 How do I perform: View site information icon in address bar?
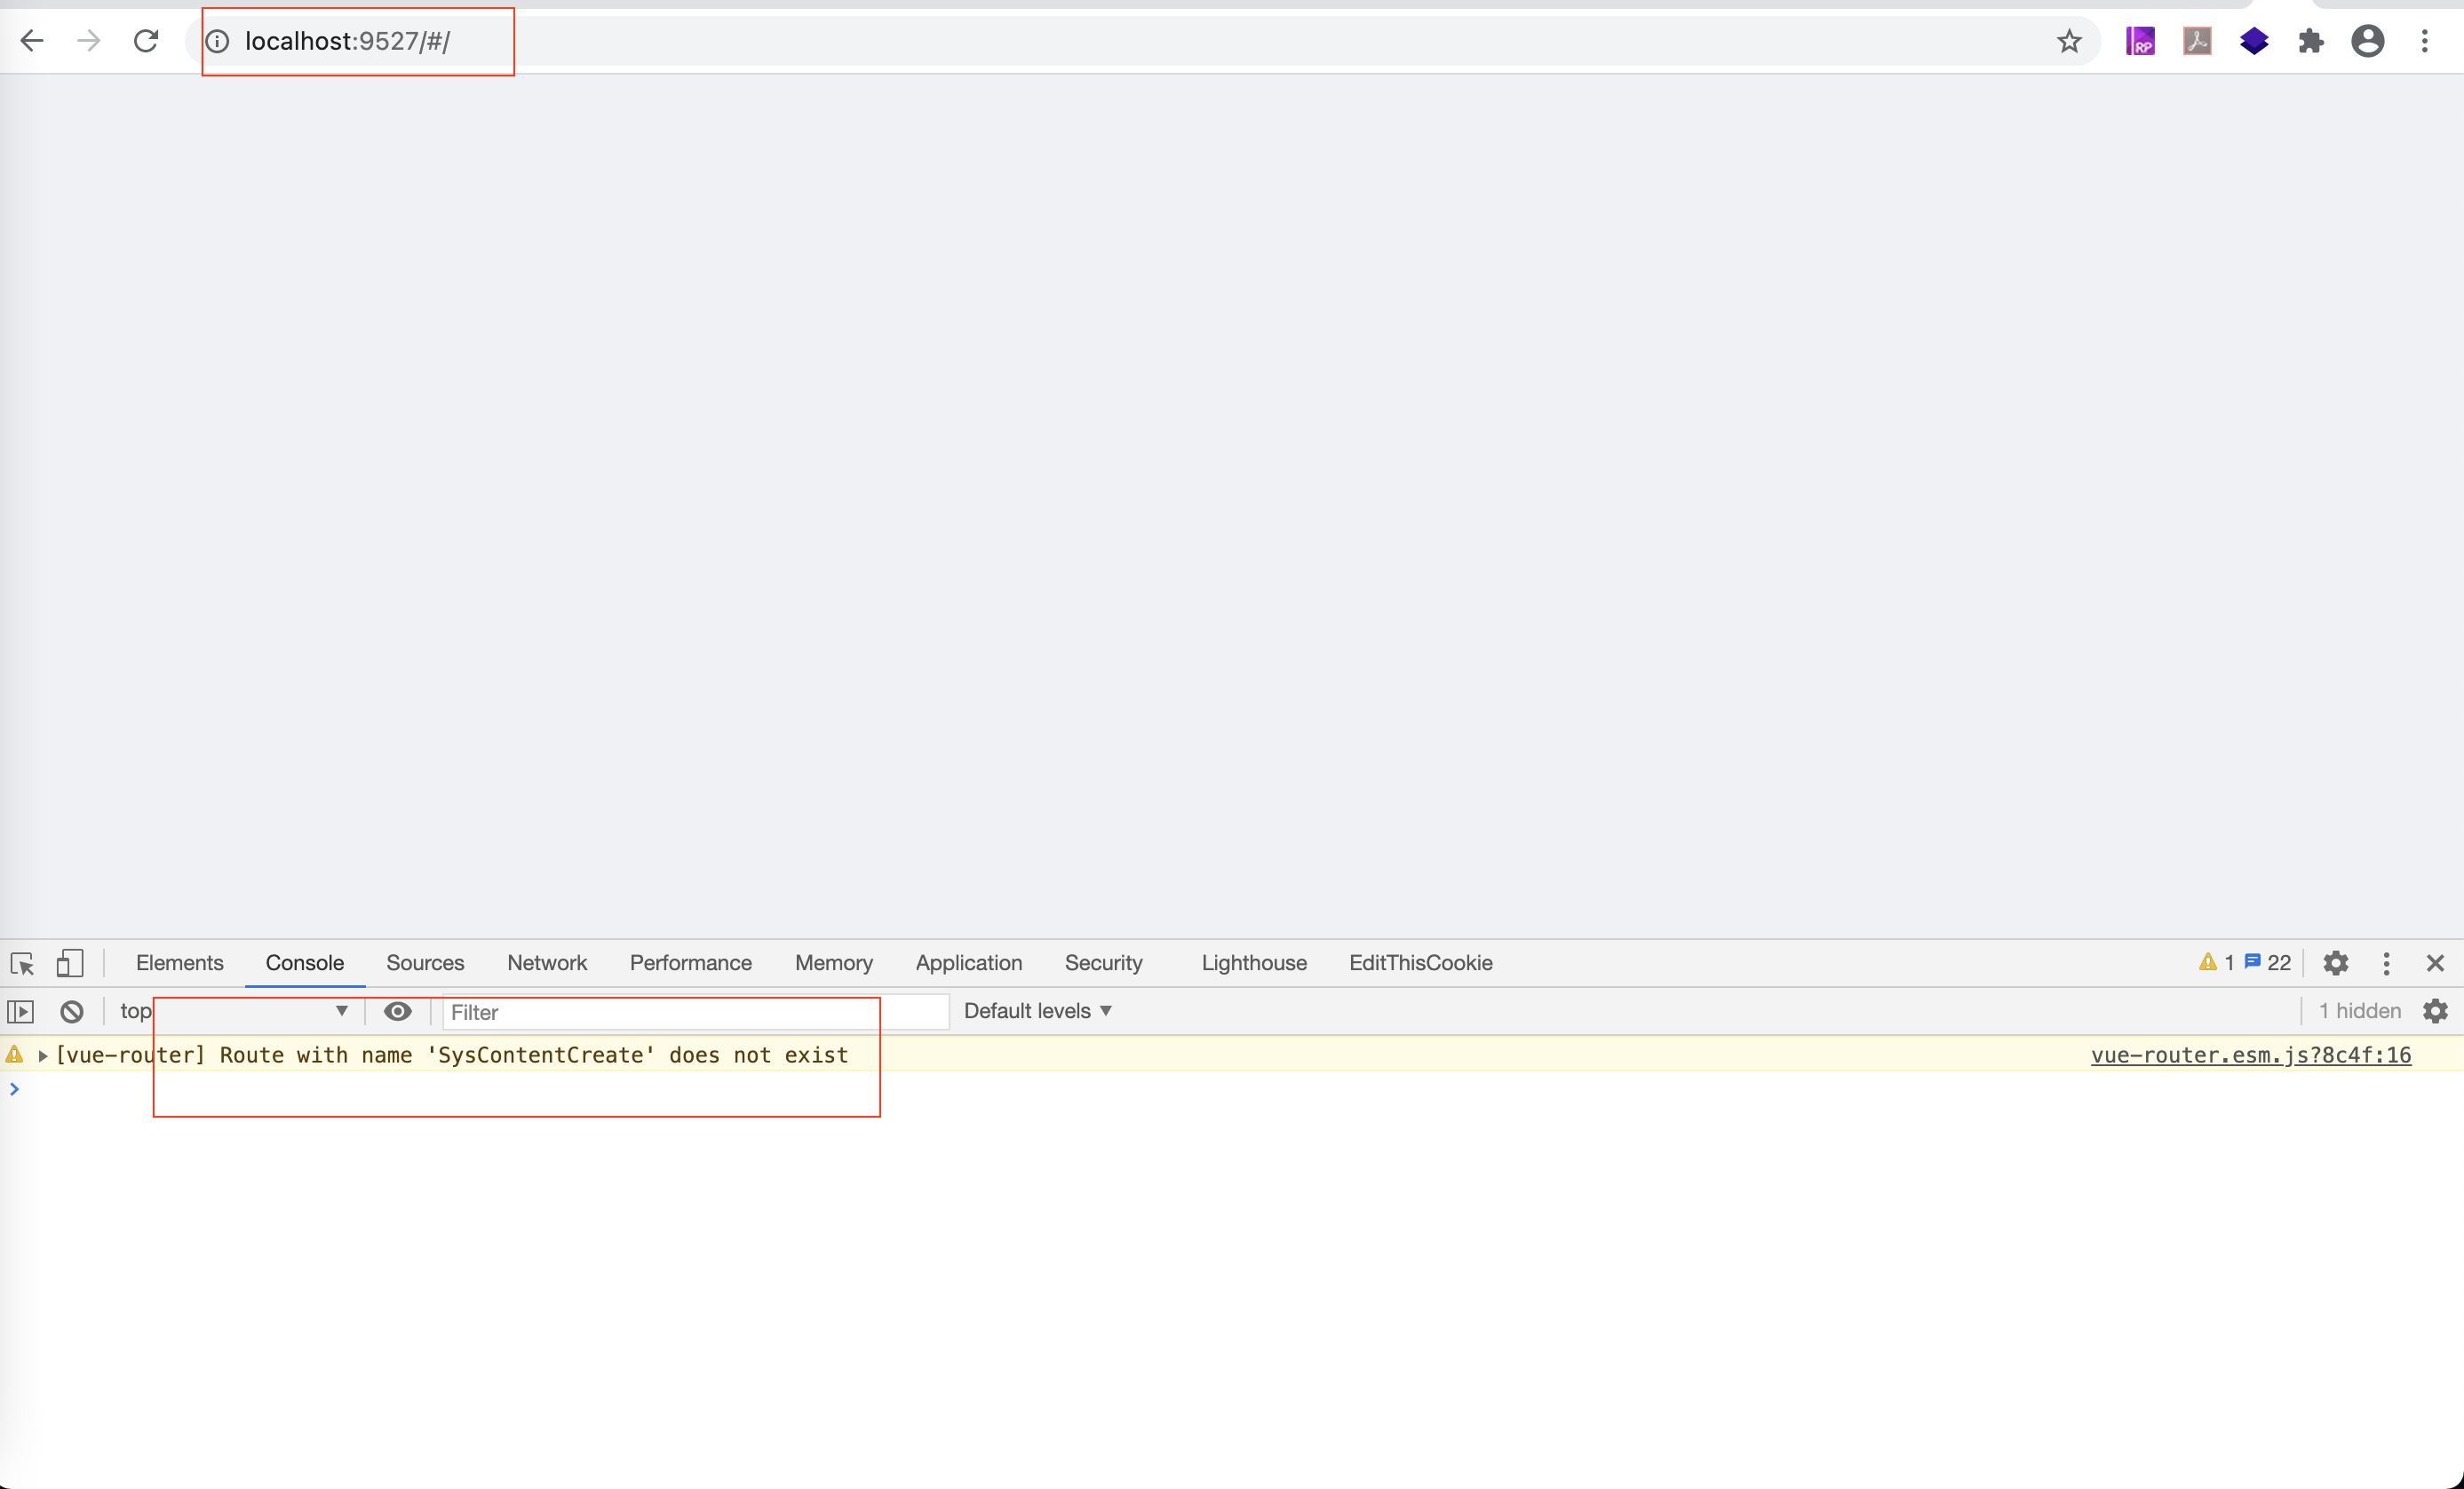(x=217, y=41)
